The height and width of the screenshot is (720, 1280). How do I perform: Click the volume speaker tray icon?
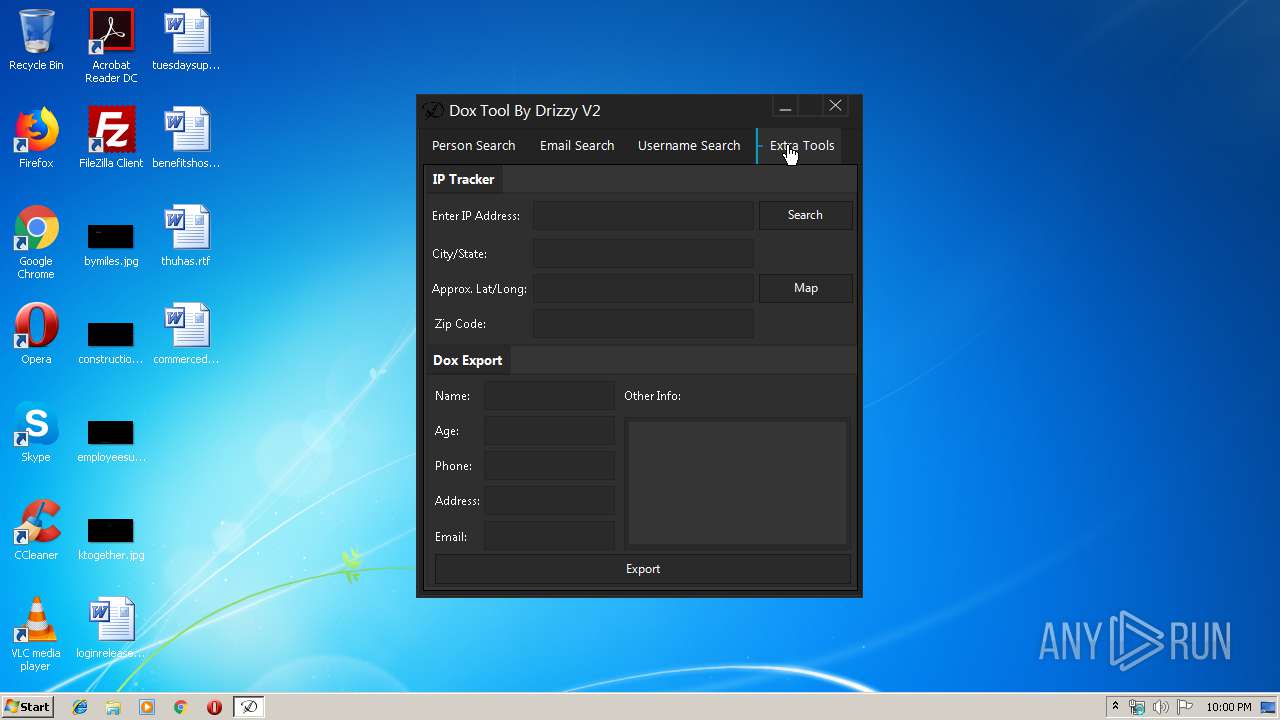click(1160, 707)
